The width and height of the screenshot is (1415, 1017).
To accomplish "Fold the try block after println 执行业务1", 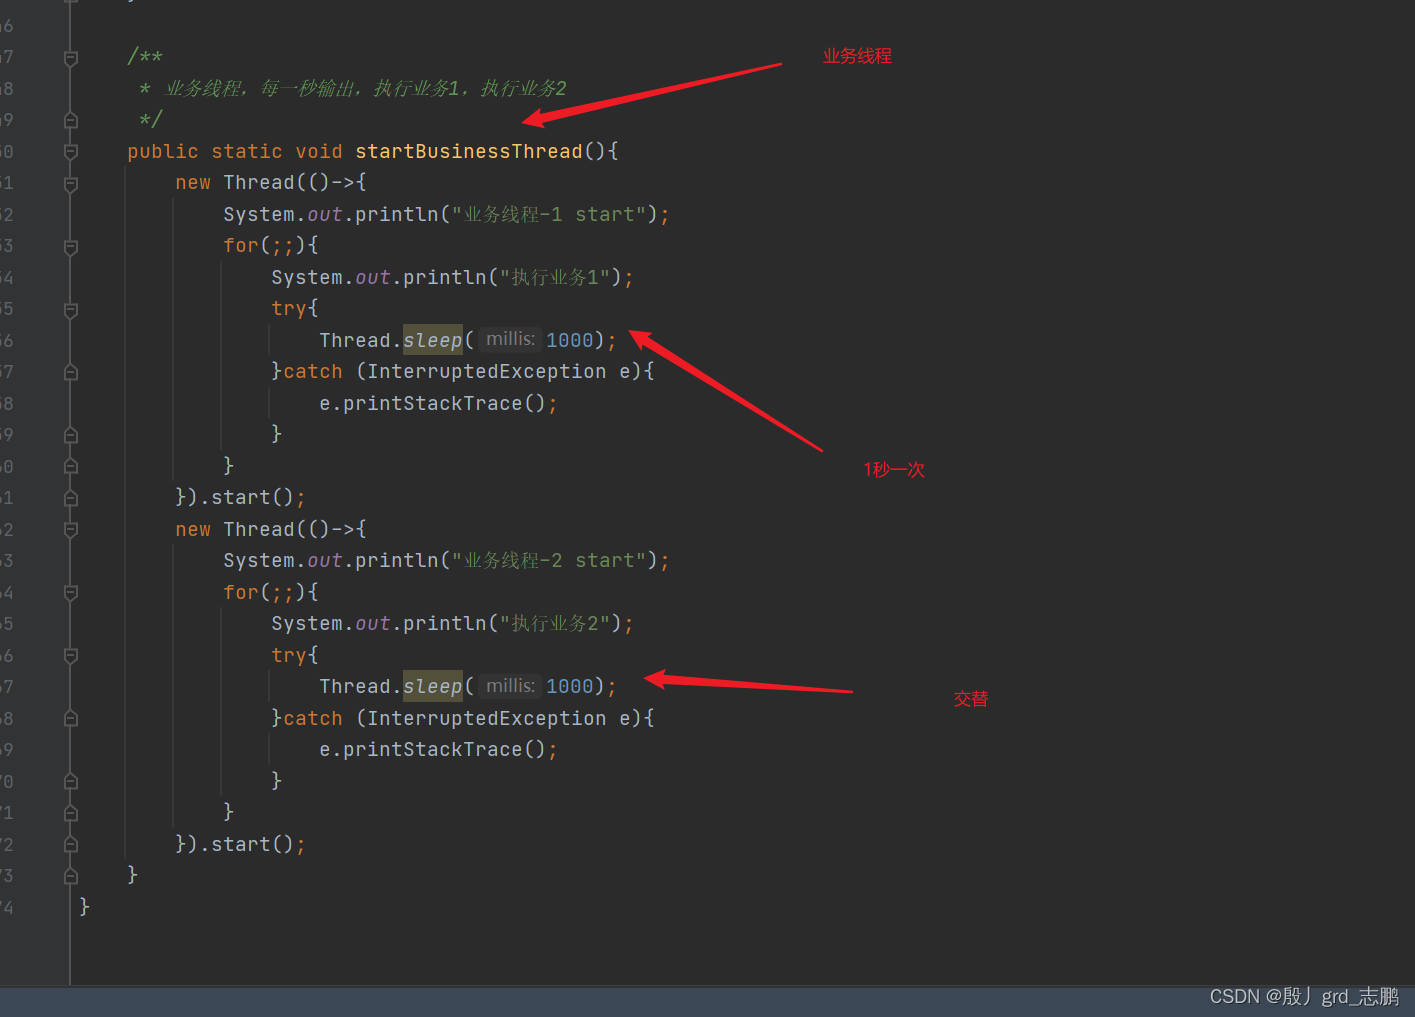I will 71,310.
